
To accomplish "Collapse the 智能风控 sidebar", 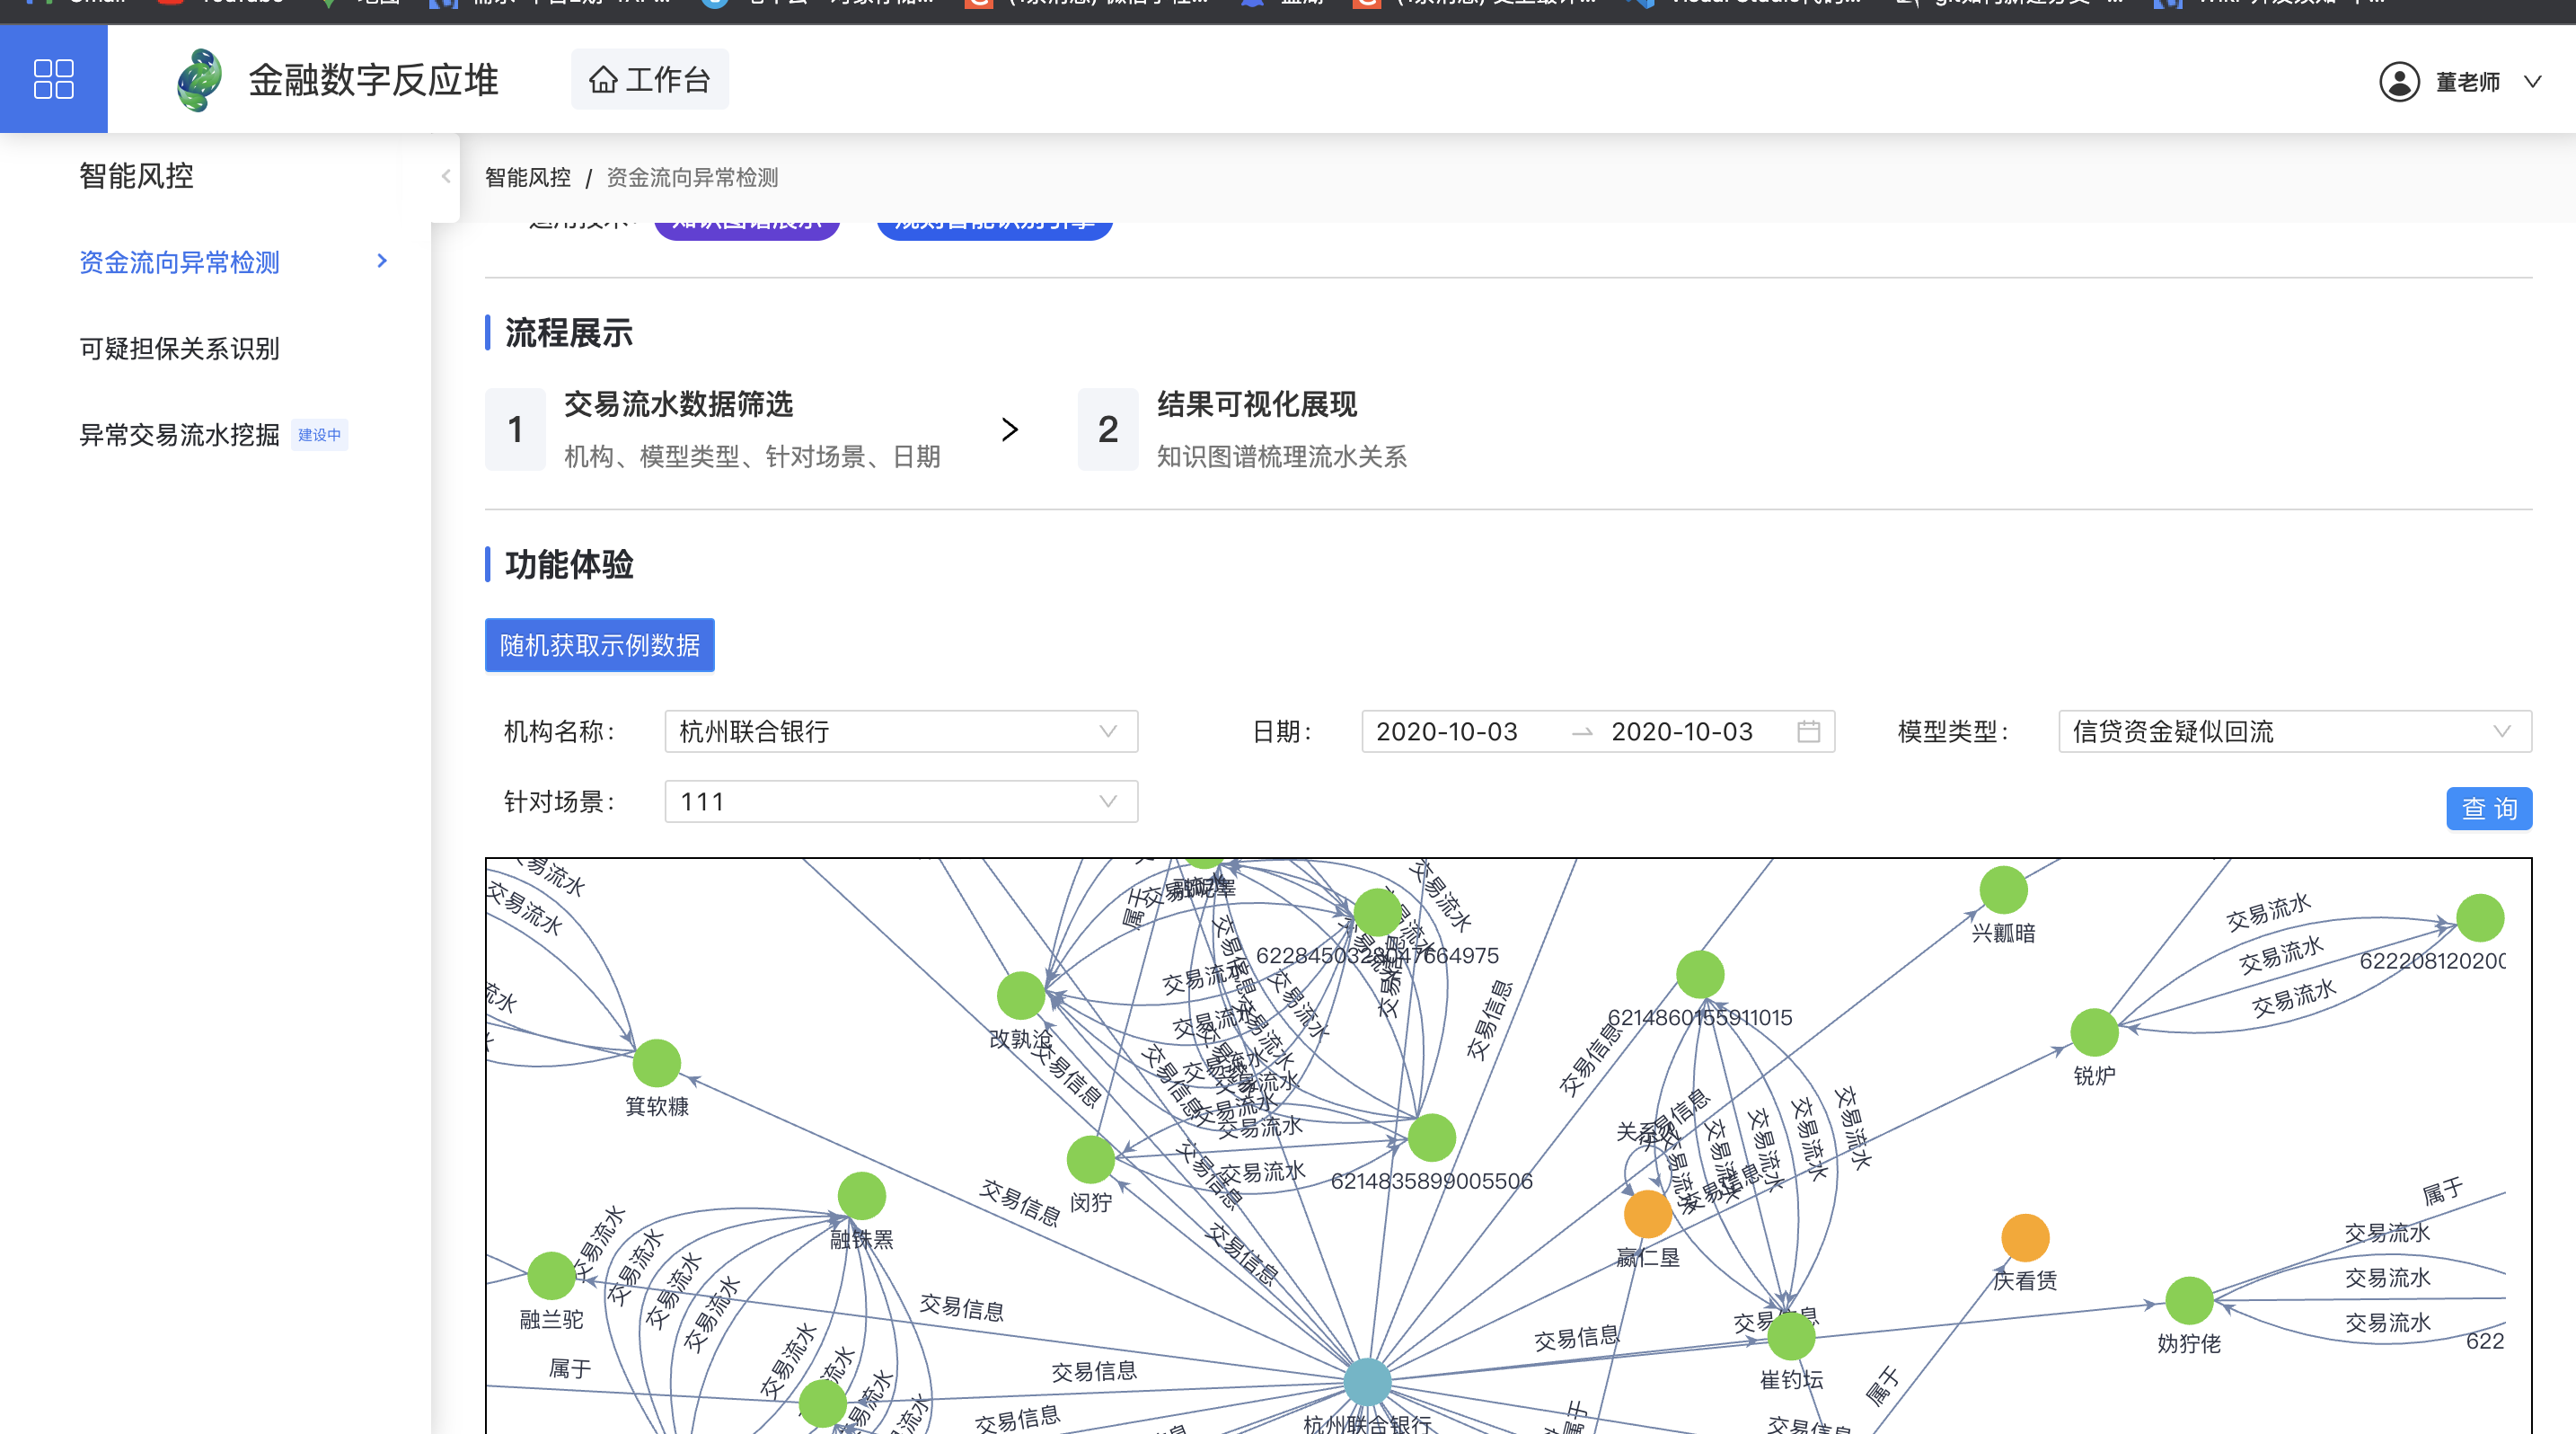I will pos(446,176).
